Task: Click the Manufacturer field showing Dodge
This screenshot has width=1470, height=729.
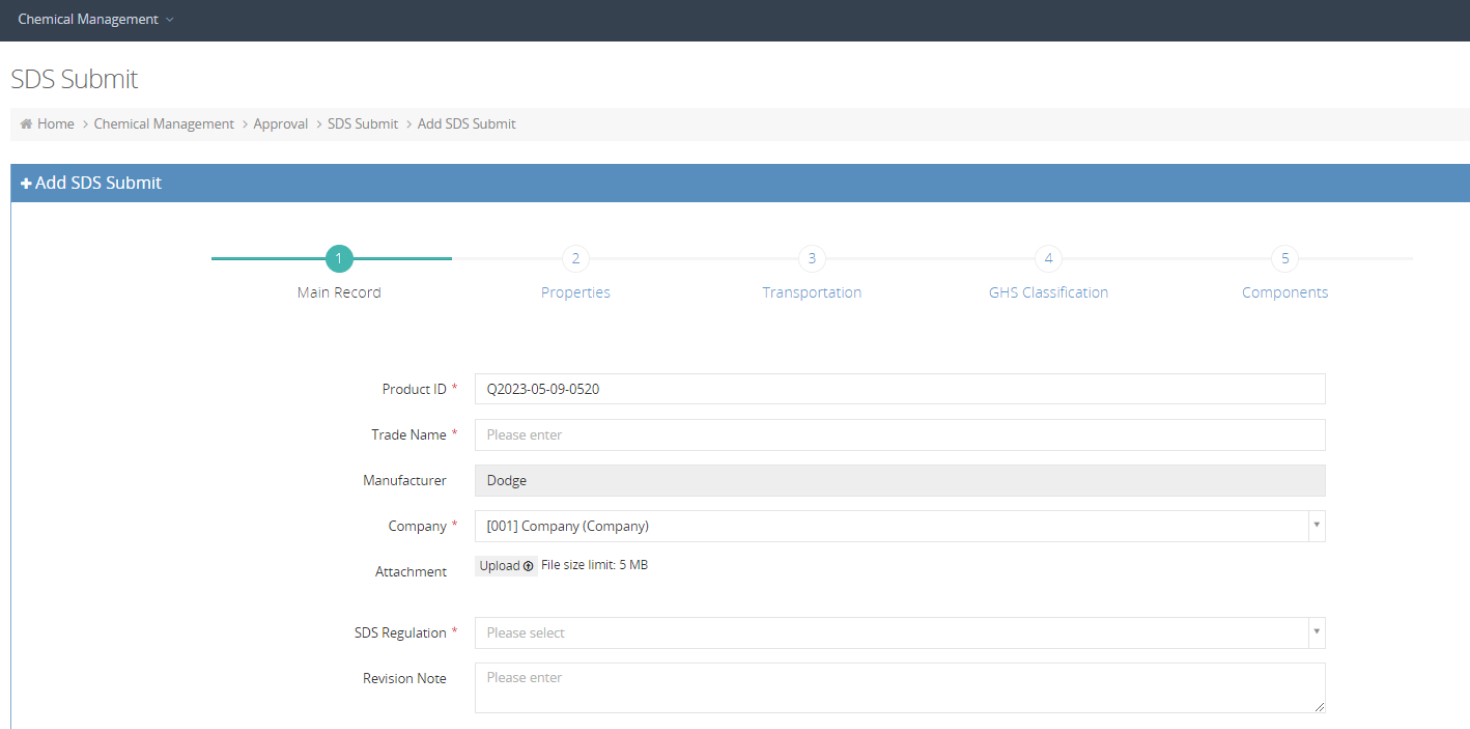Action: pos(900,480)
